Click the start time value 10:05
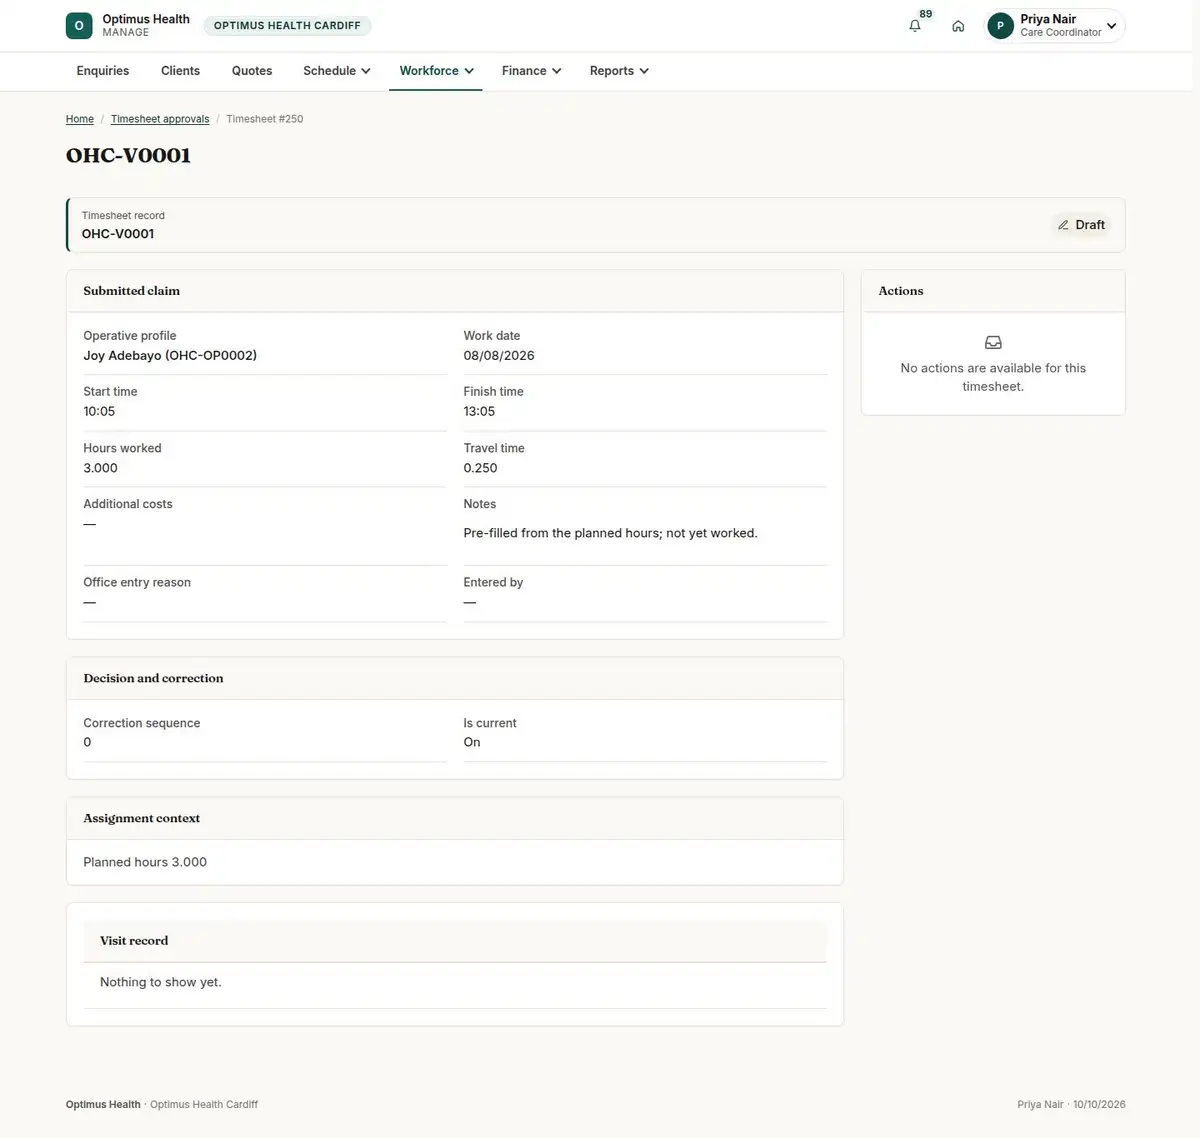The image size is (1200, 1138). [99, 411]
